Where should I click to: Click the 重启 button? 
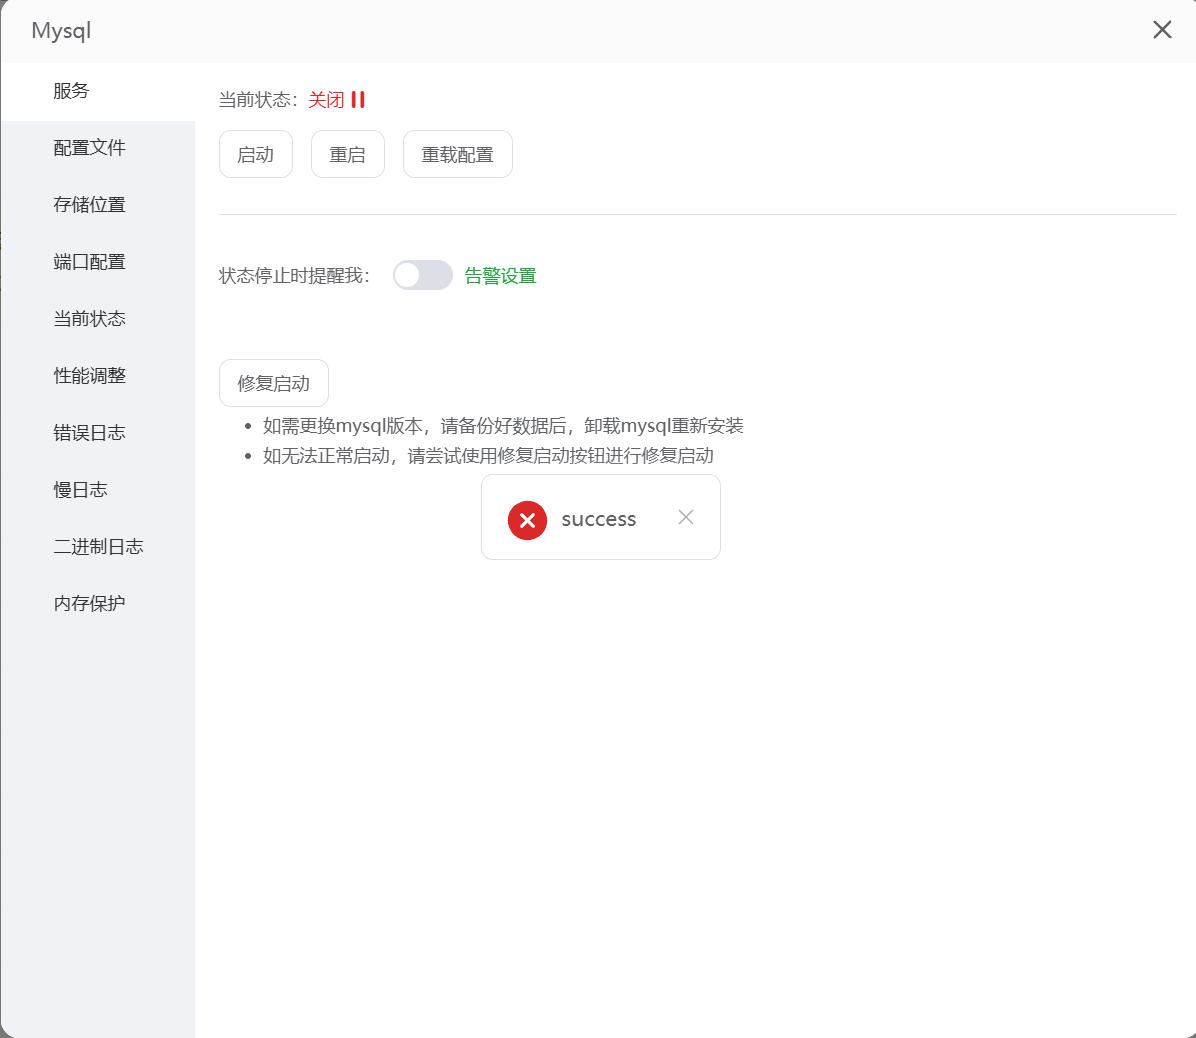[348, 155]
